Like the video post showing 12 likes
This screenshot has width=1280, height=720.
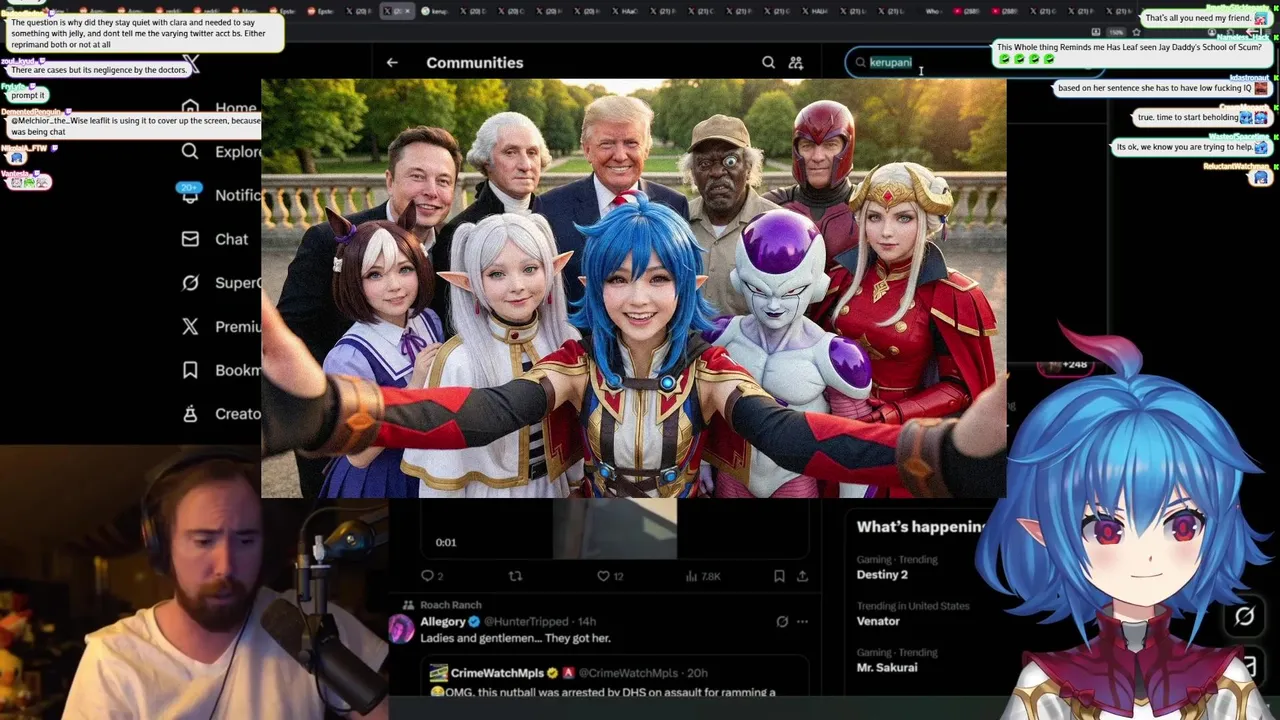[610, 576]
